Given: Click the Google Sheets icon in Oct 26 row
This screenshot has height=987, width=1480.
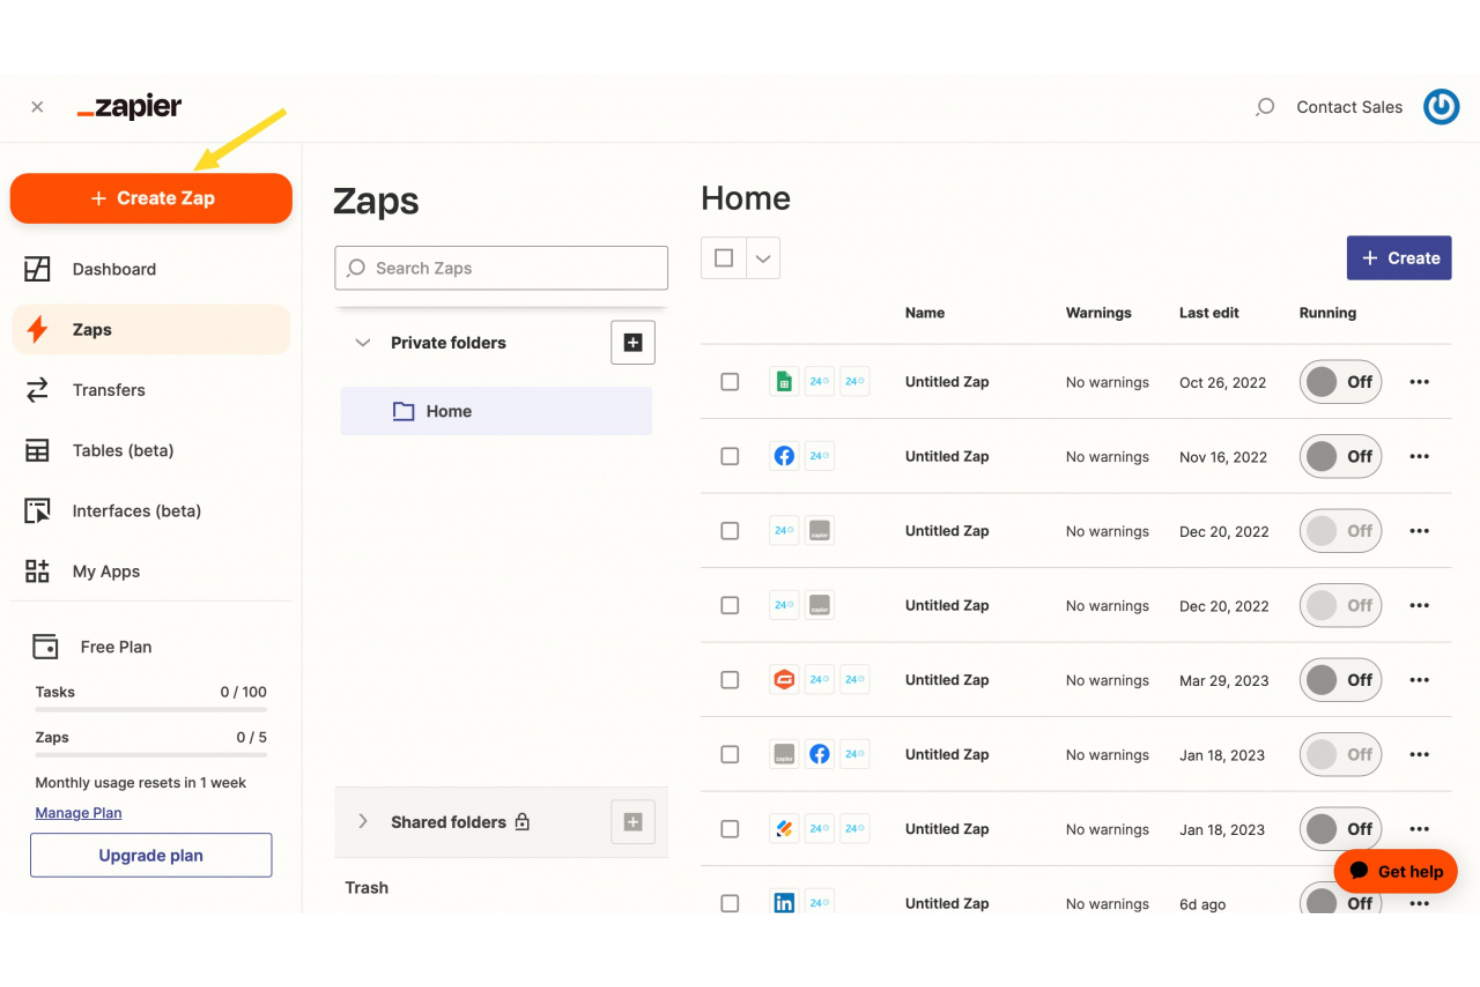Looking at the screenshot, I should pos(784,381).
